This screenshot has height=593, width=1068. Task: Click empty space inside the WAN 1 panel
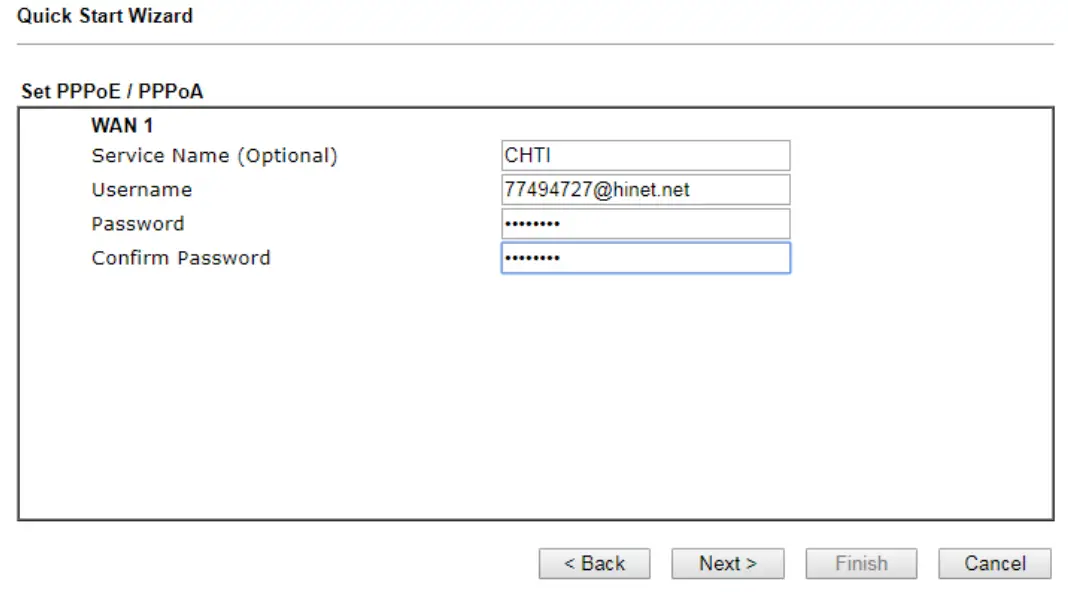click(535, 400)
